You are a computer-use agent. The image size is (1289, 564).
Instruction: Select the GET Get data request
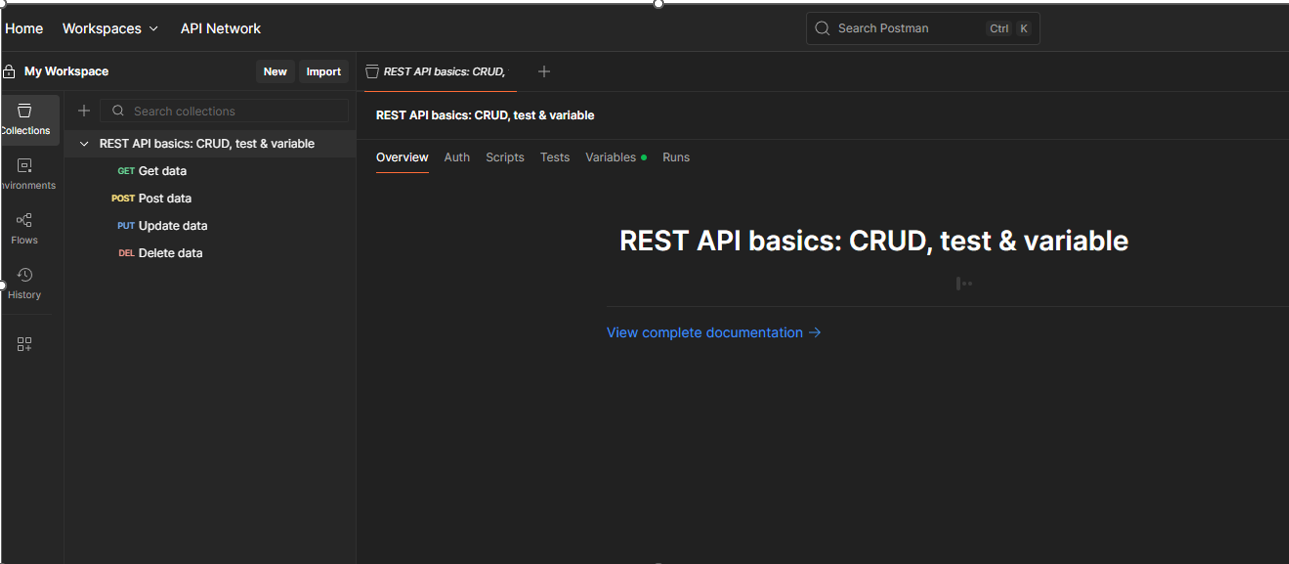pos(162,171)
